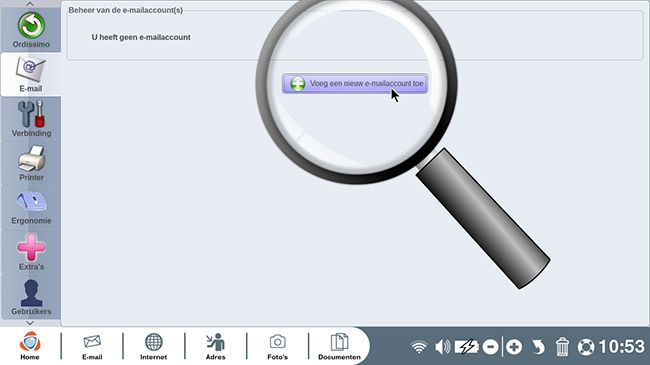Launch Internet from the bottom bar
The width and height of the screenshot is (650, 365).
tap(153, 346)
